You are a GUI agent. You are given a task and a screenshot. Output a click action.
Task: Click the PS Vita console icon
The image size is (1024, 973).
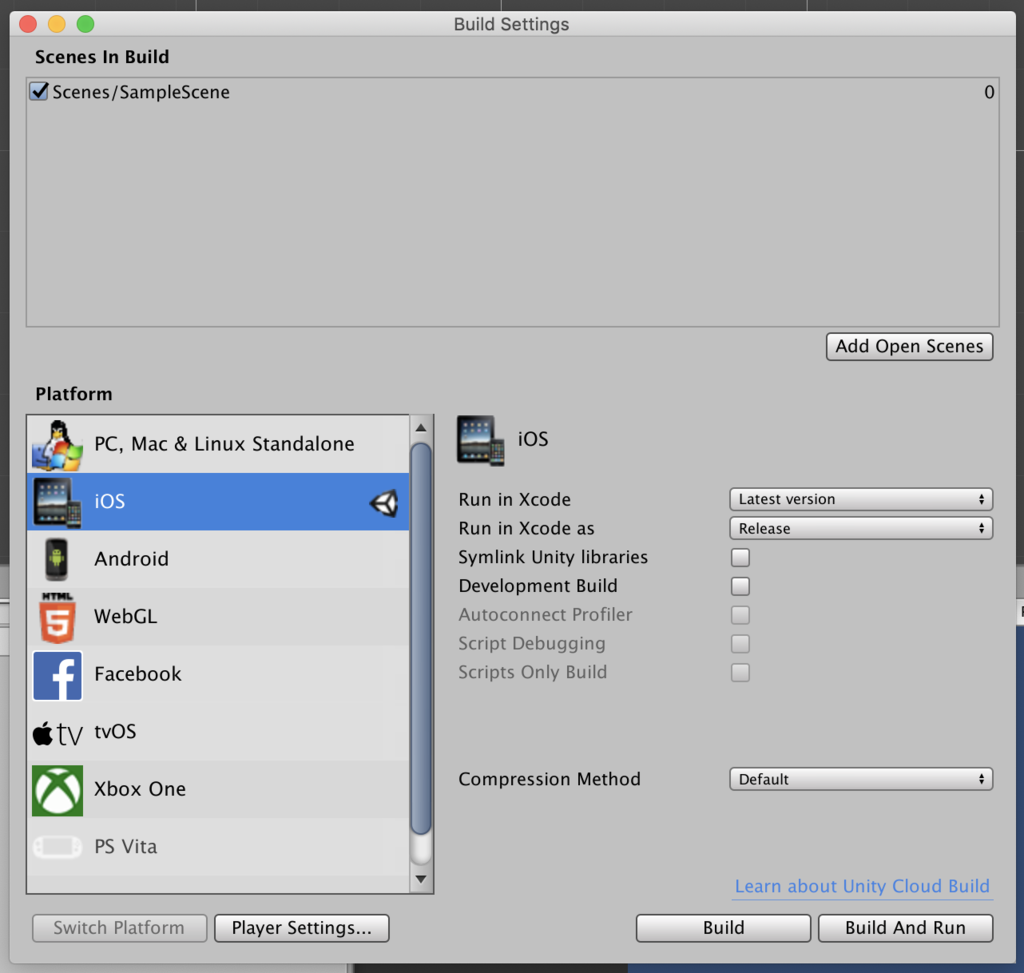click(x=57, y=847)
